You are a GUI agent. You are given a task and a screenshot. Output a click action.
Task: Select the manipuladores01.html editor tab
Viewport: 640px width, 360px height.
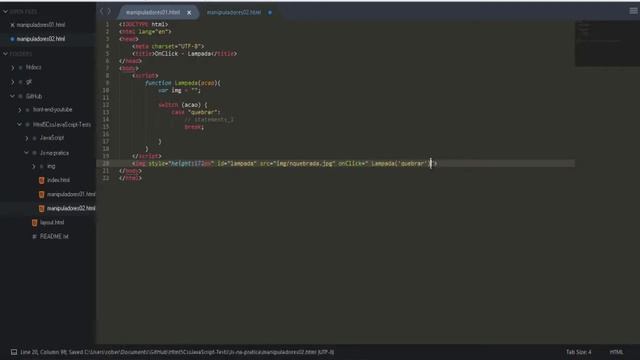pyautogui.click(x=153, y=13)
